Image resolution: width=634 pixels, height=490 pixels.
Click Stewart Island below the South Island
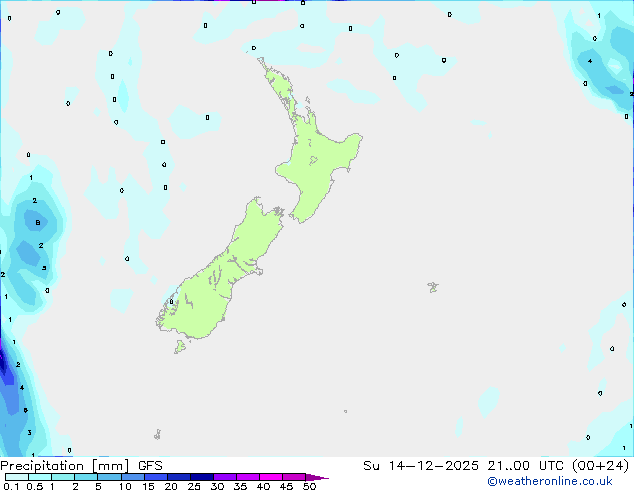[x=180, y=346]
